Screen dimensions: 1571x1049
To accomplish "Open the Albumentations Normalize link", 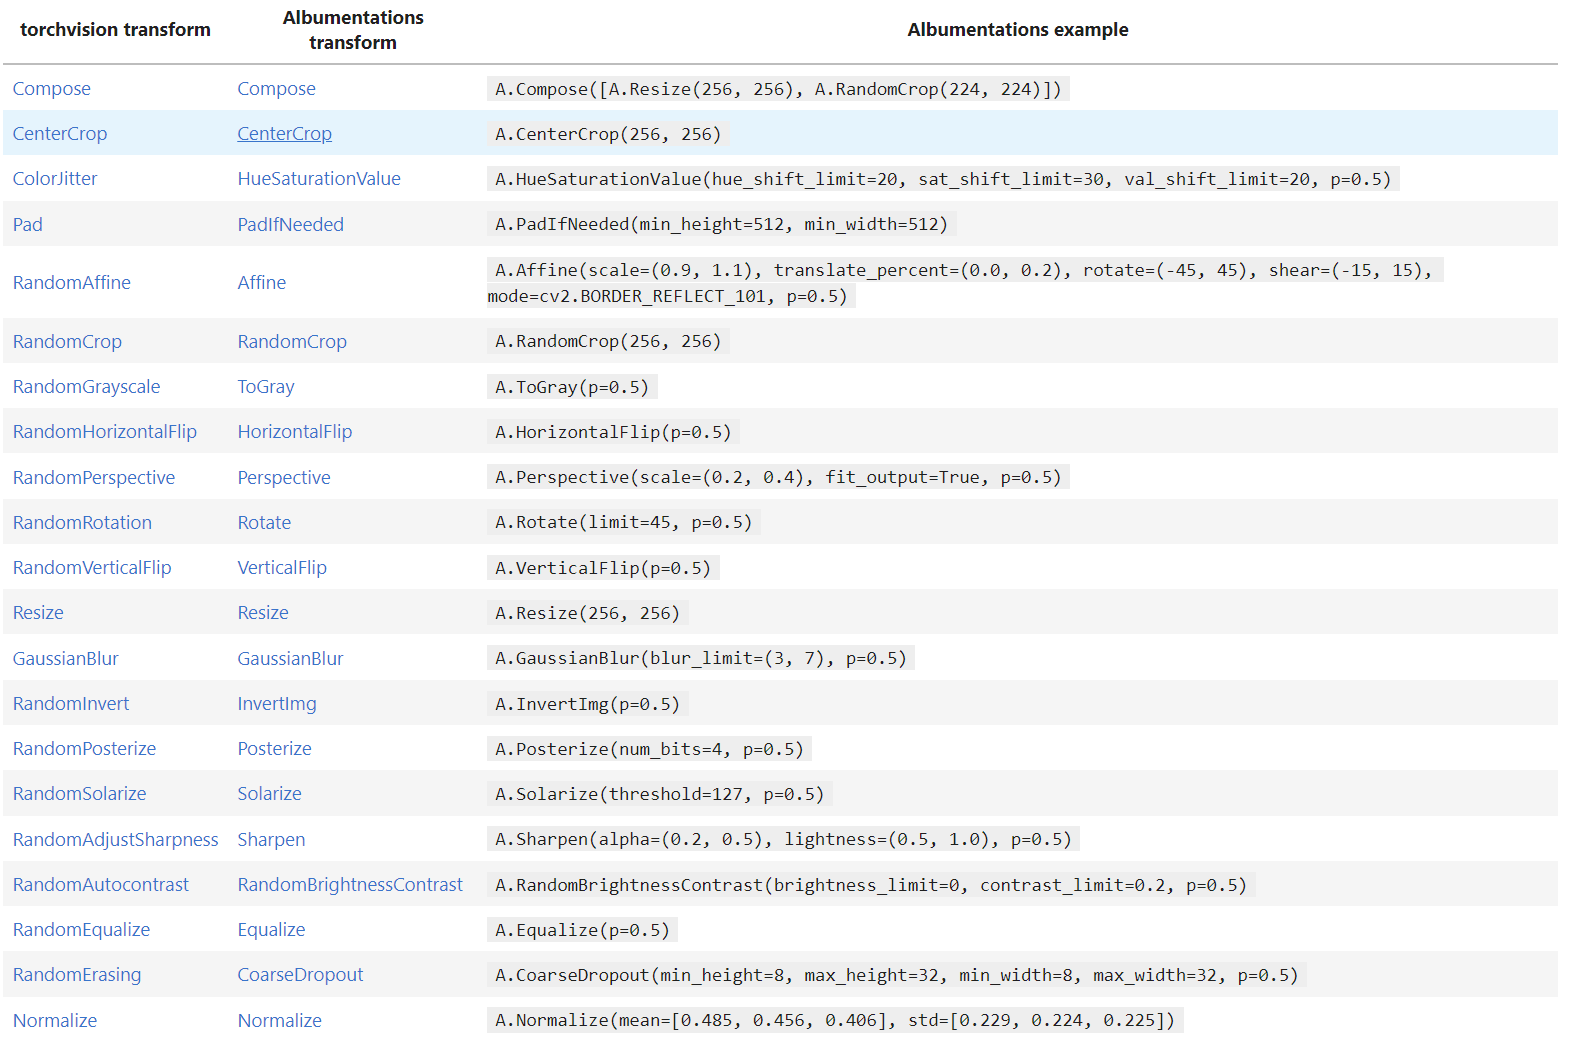I will click(x=279, y=1021).
